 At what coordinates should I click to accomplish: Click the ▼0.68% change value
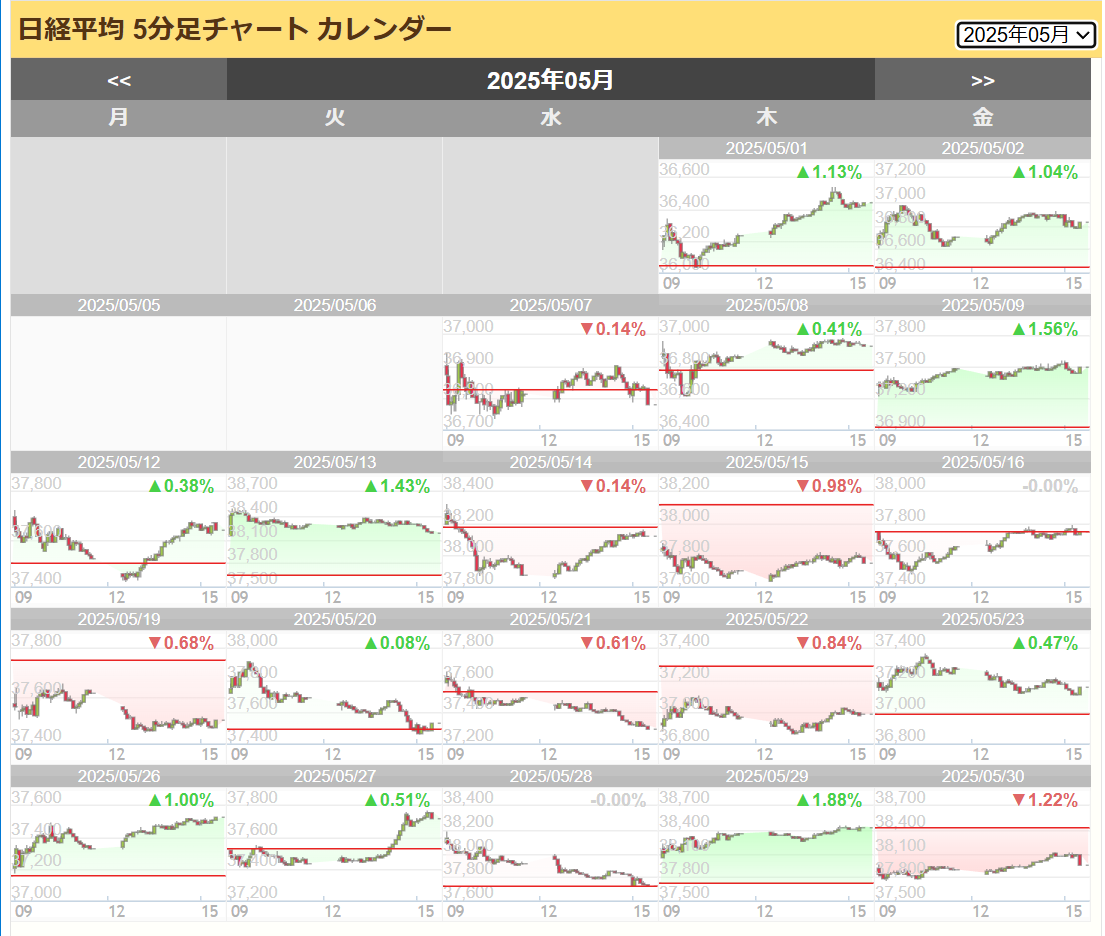(x=181, y=644)
